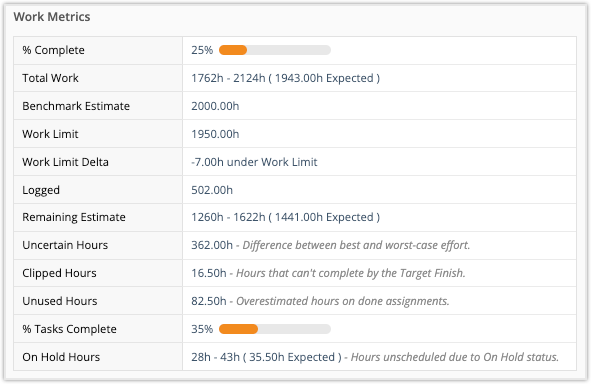Click the Work Limit value 1950.00h
The width and height of the screenshot is (591, 384).
coord(215,134)
